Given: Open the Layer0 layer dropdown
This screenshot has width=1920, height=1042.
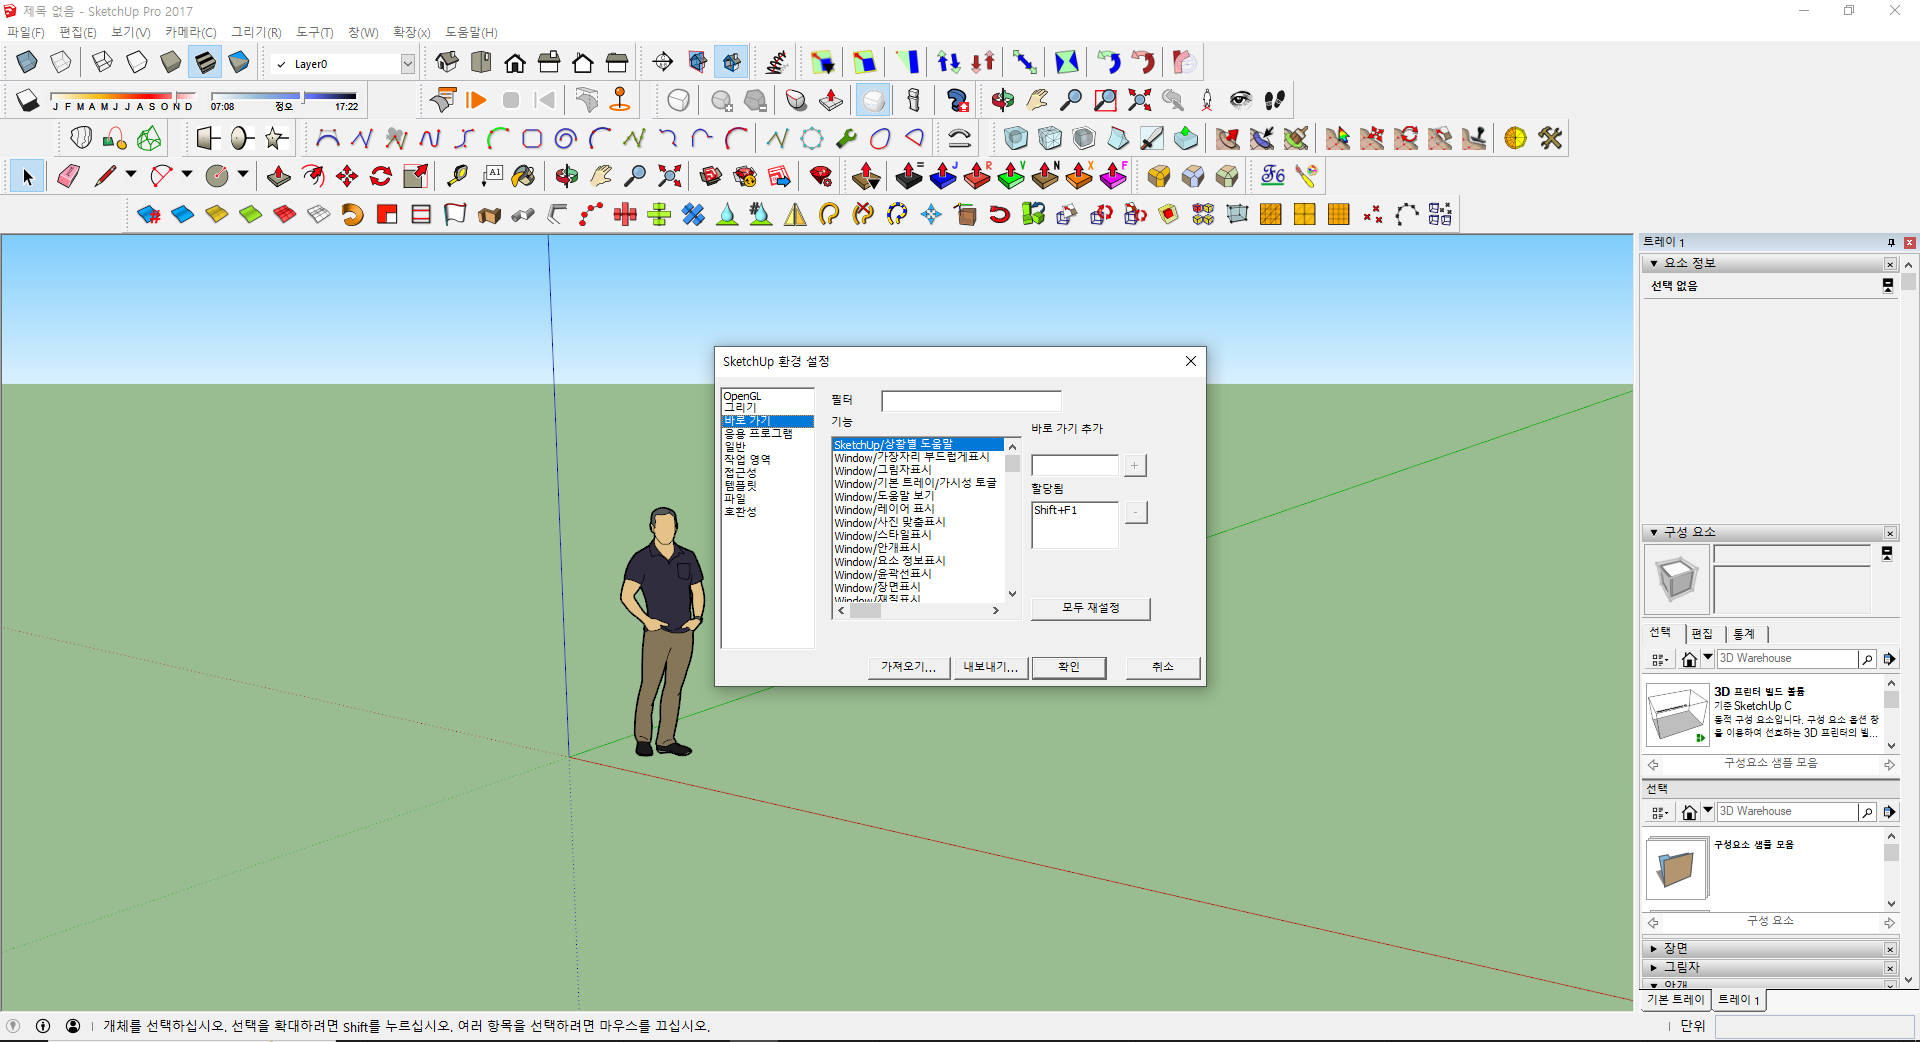Looking at the screenshot, I should (x=408, y=64).
